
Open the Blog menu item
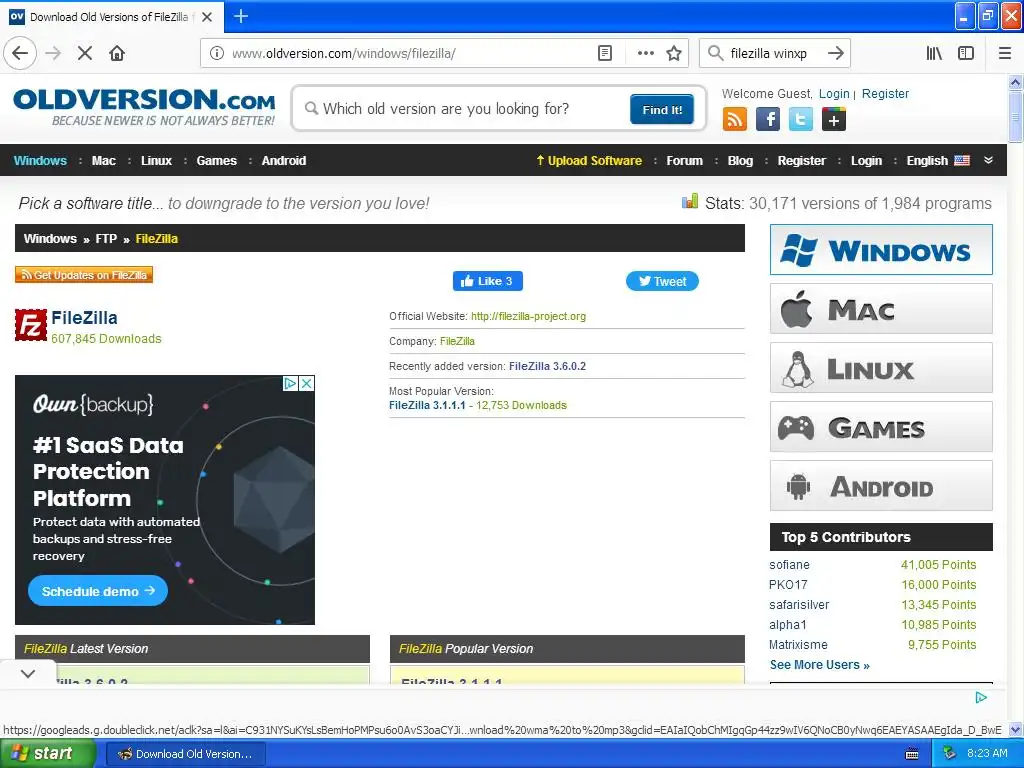click(740, 161)
